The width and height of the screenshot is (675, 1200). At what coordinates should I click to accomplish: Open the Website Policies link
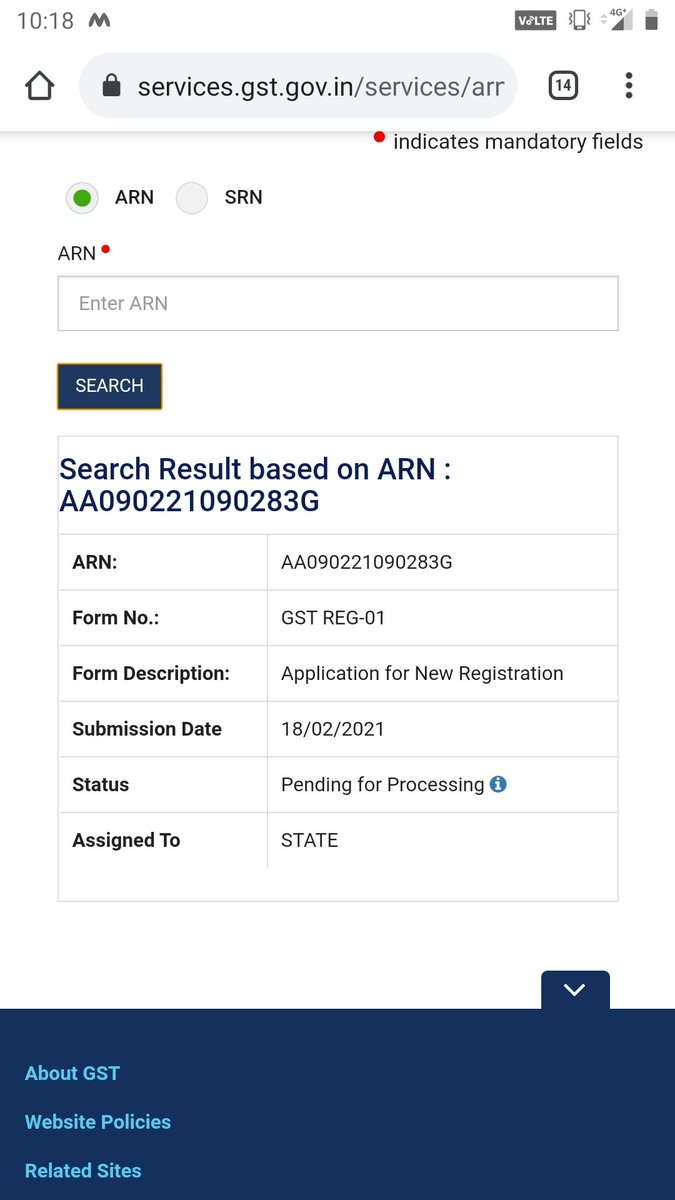pos(98,1122)
